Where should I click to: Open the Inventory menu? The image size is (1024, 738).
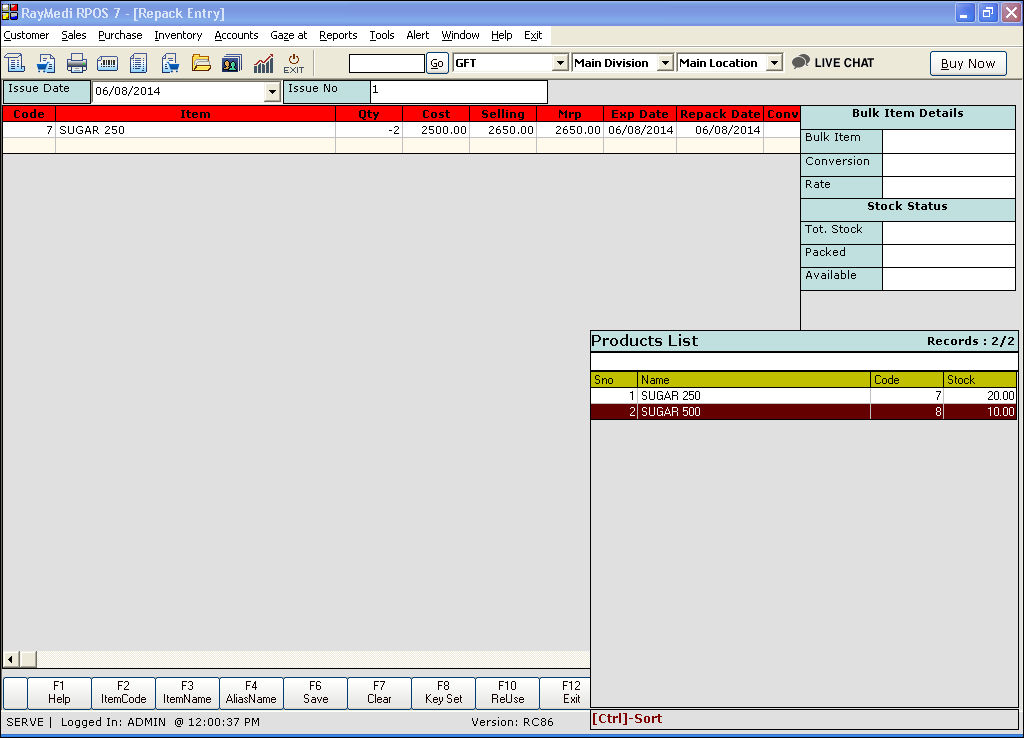pos(178,35)
